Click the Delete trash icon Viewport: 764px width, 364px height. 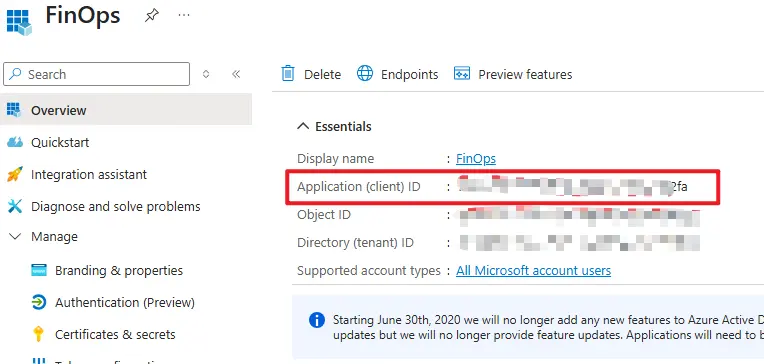click(x=288, y=74)
